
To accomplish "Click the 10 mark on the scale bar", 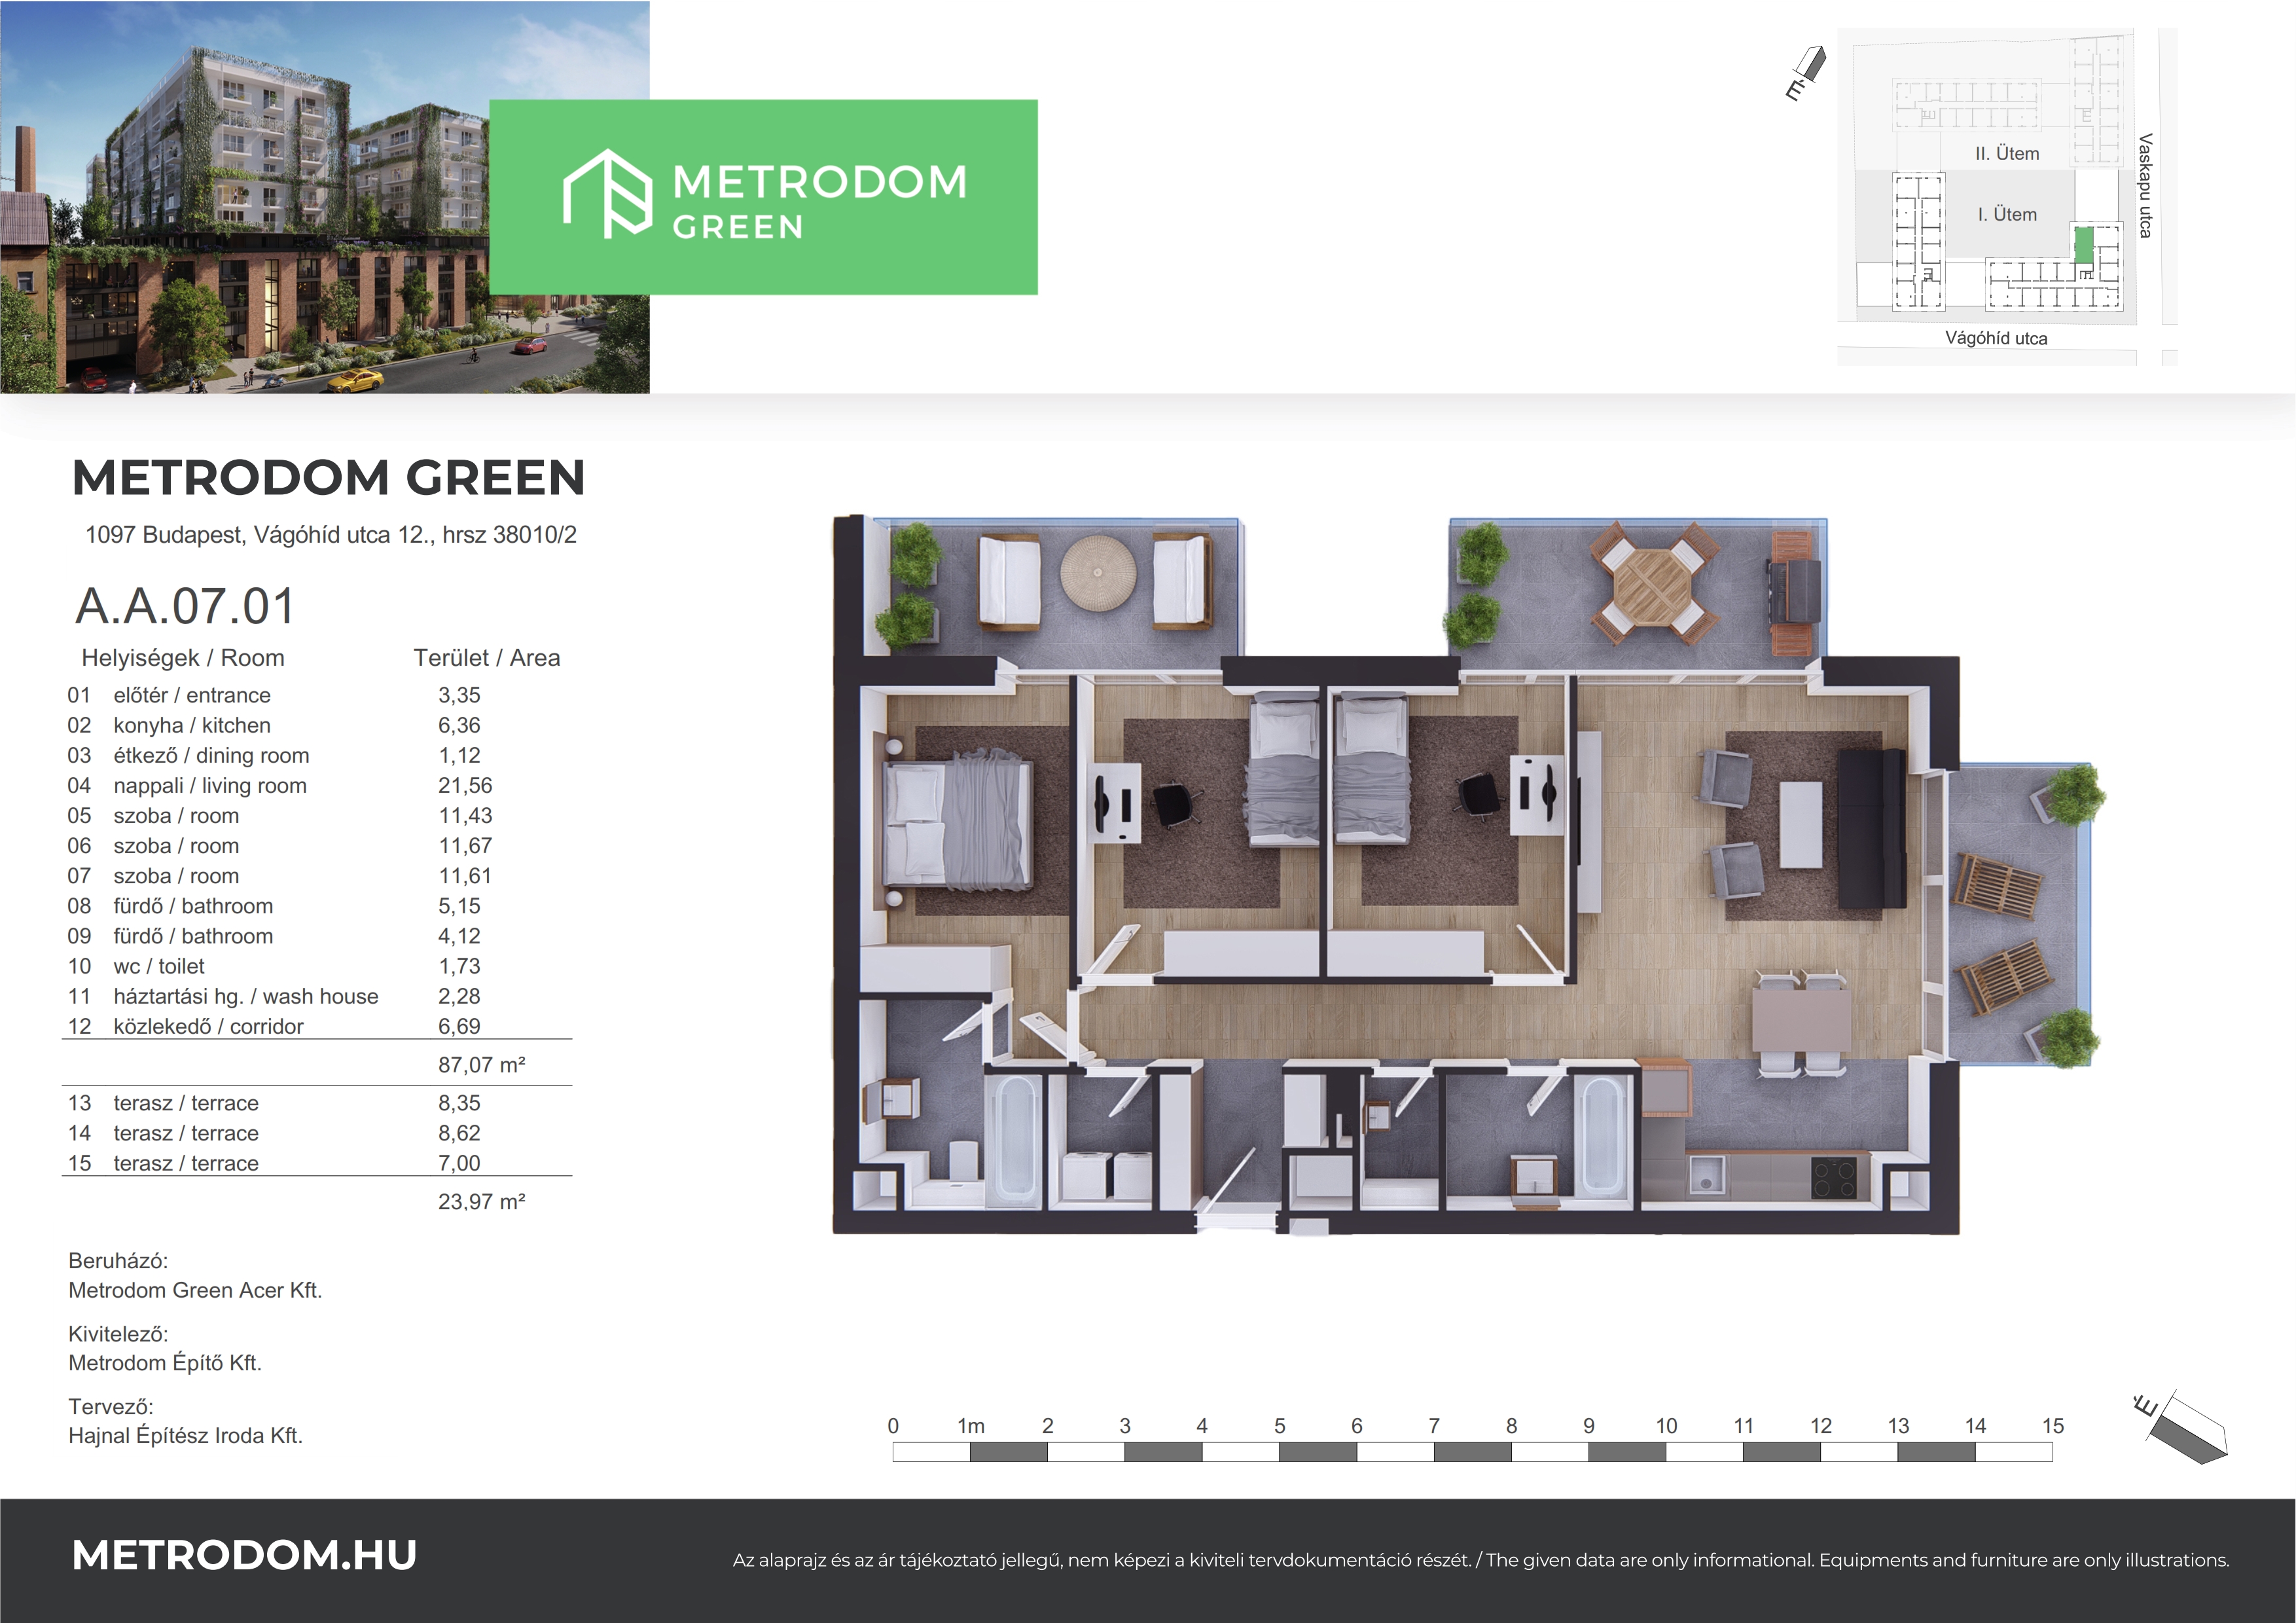I will (x=1666, y=1427).
